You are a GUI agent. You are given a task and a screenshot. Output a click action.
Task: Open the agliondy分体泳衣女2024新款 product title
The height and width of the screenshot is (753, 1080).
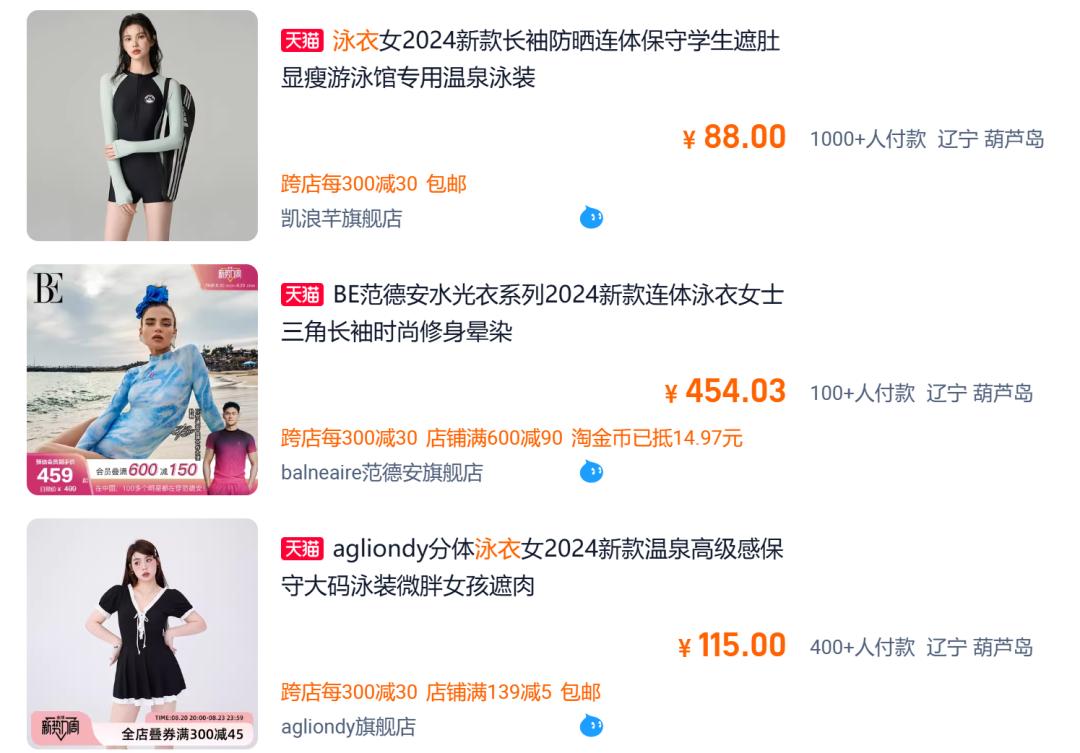pos(532,568)
